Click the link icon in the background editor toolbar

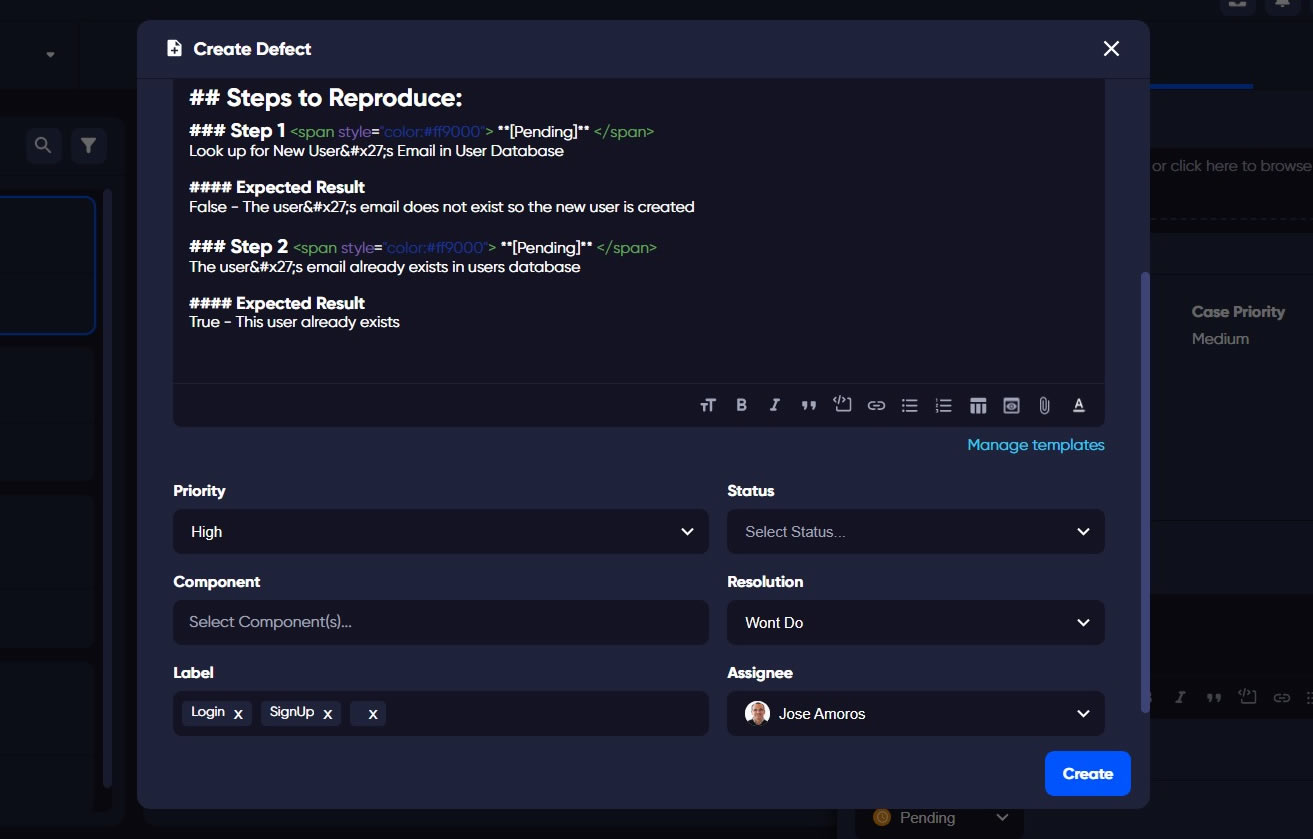[x=1281, y=698]
